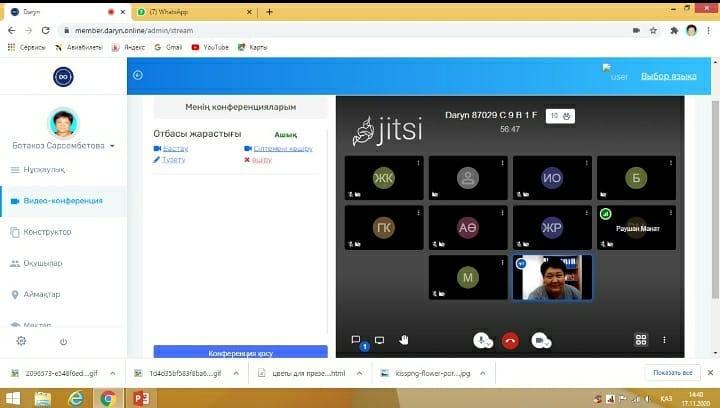Open the Jitsi chat panel
This screenshot has width=720, height=408.
355,339
